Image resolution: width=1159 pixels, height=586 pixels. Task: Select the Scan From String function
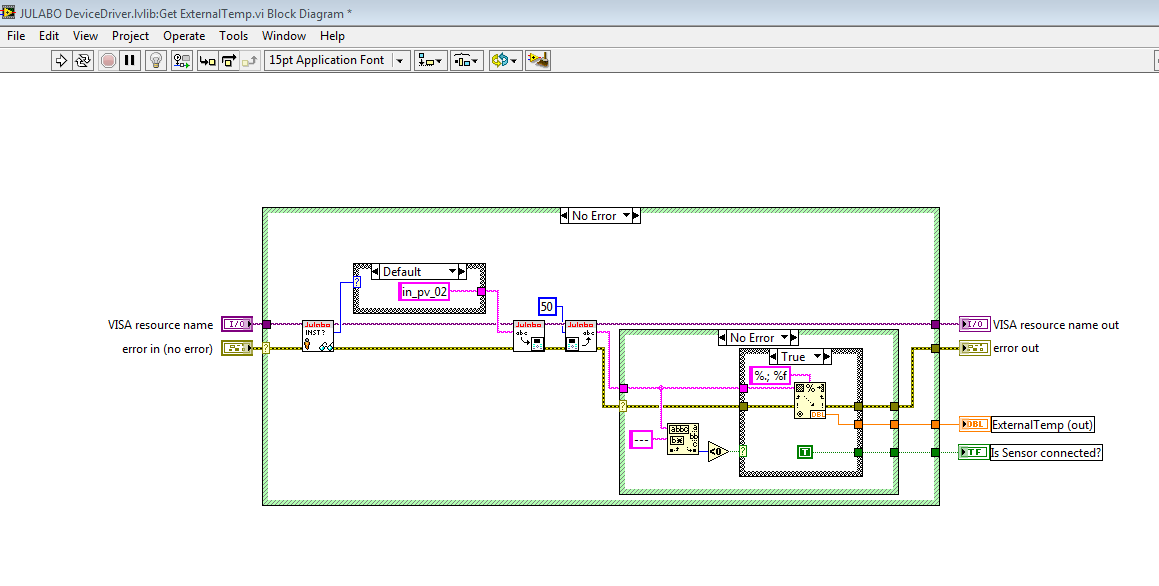[810, 400]
